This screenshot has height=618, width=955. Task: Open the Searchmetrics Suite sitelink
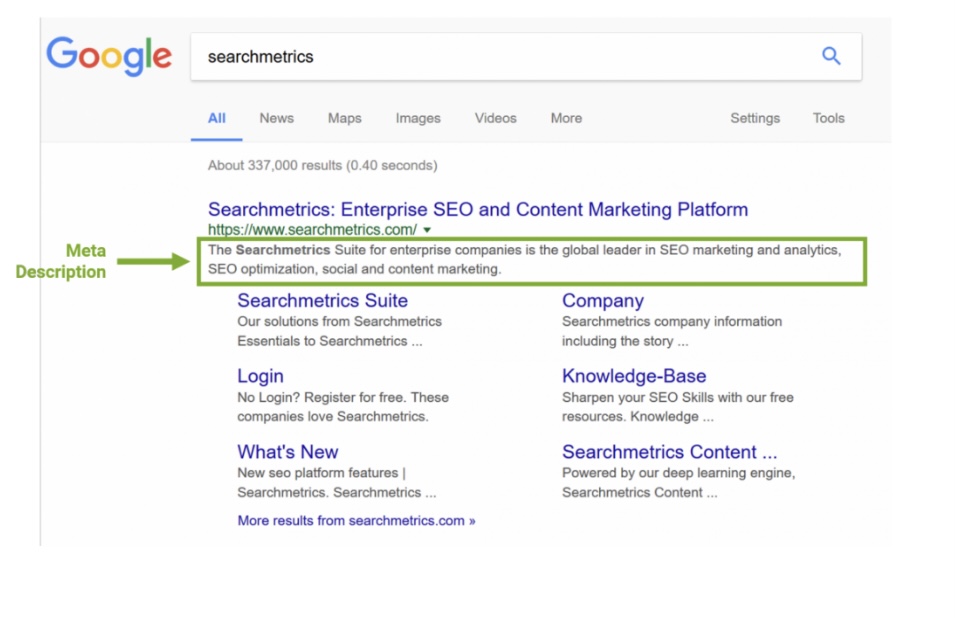(322, 301)
